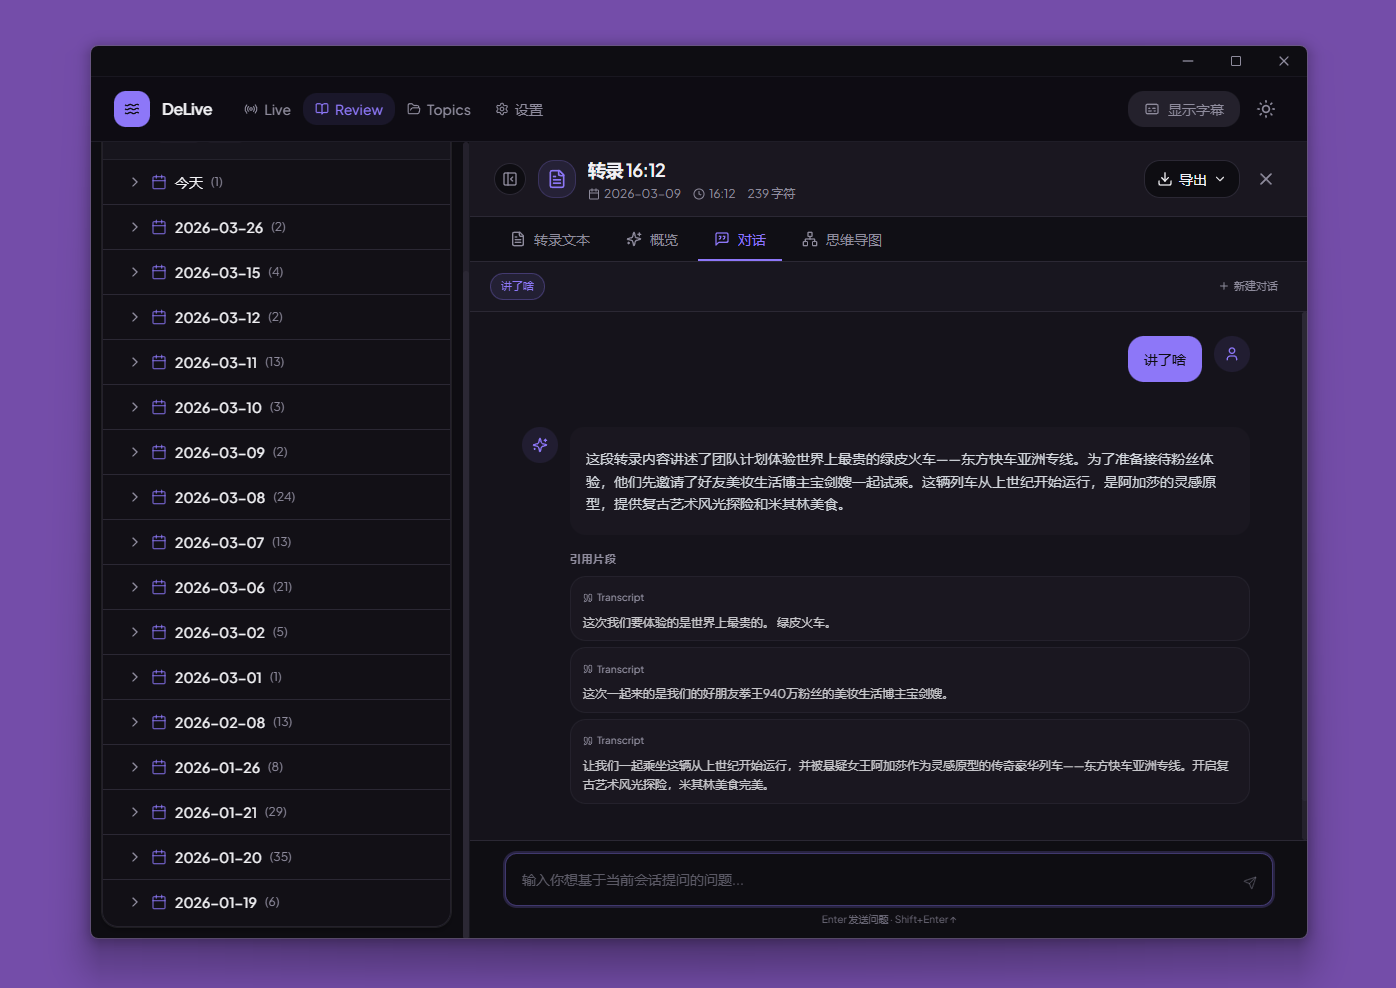Image resolution: width=1396 pixels, height=988 pixels.
Task: Start a new chat via 新建对话
Action: [x=1248, y=285]
